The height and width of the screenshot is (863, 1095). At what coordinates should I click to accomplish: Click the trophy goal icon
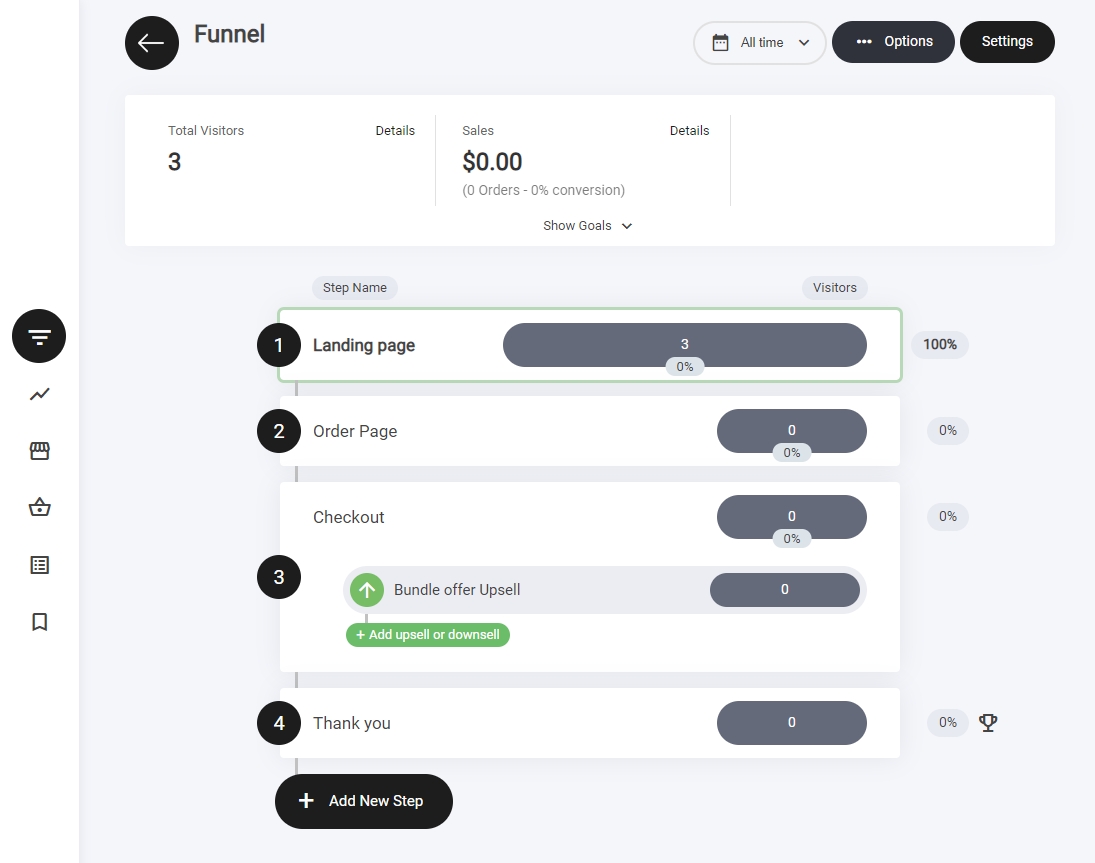pos(988,722)
